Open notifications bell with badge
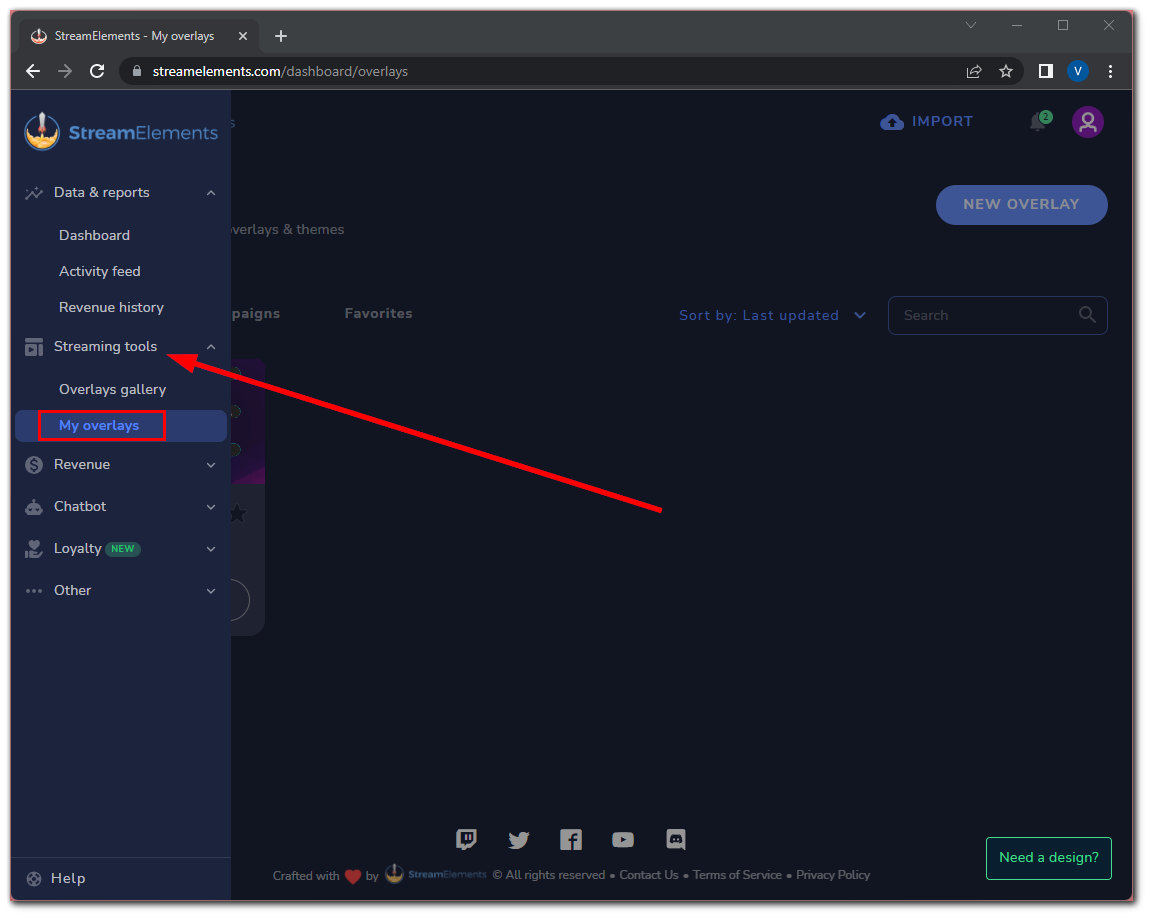 coord(1039,122)
